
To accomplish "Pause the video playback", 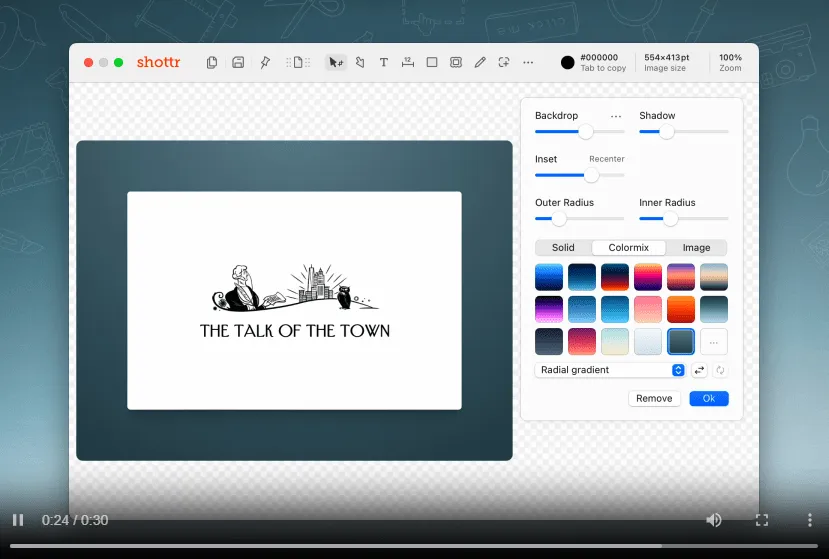I will pyautogui.click(x=18, y=520).
